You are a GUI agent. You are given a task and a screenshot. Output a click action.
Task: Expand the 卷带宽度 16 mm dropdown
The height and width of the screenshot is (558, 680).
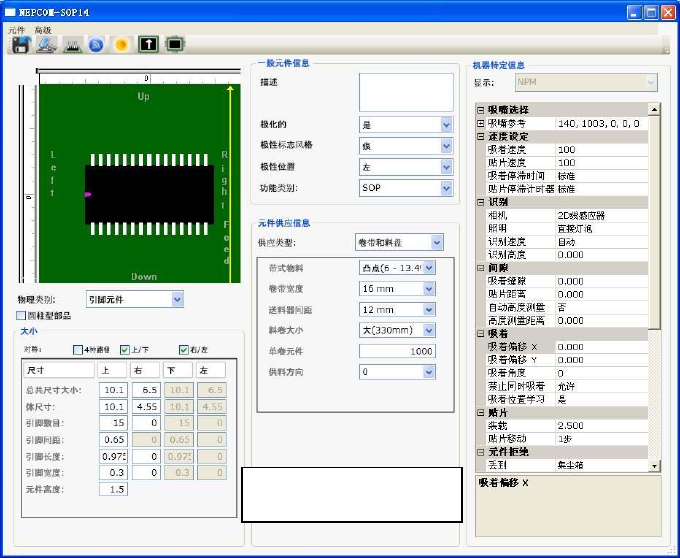pos(429,288)
